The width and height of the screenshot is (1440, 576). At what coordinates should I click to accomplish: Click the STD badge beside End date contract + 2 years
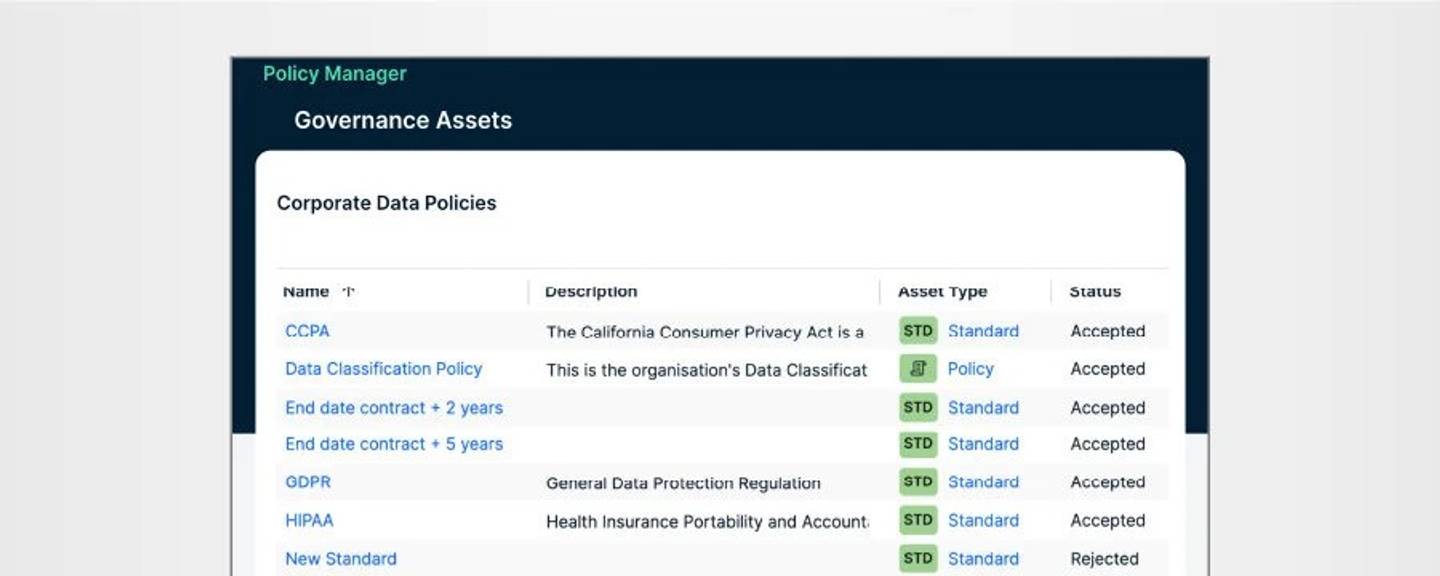[x=919, y=407]
